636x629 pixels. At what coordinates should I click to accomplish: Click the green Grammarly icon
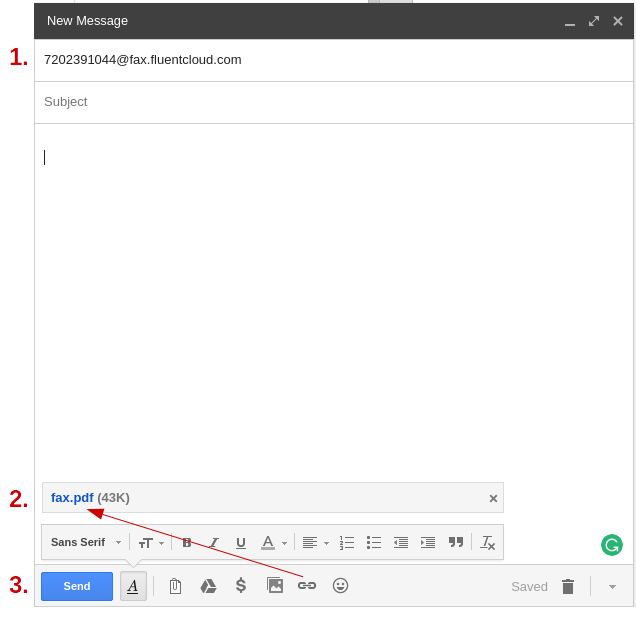[612, 545]
